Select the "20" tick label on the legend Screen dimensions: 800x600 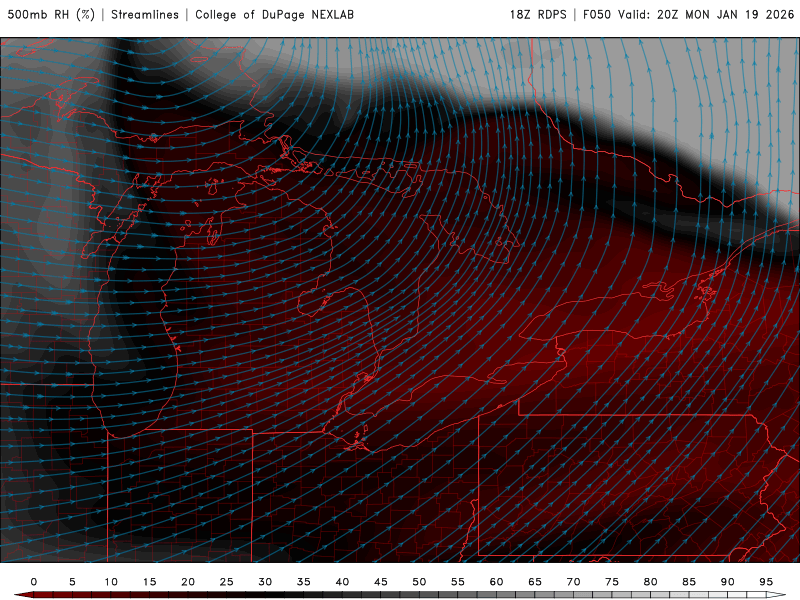(188, 582)
